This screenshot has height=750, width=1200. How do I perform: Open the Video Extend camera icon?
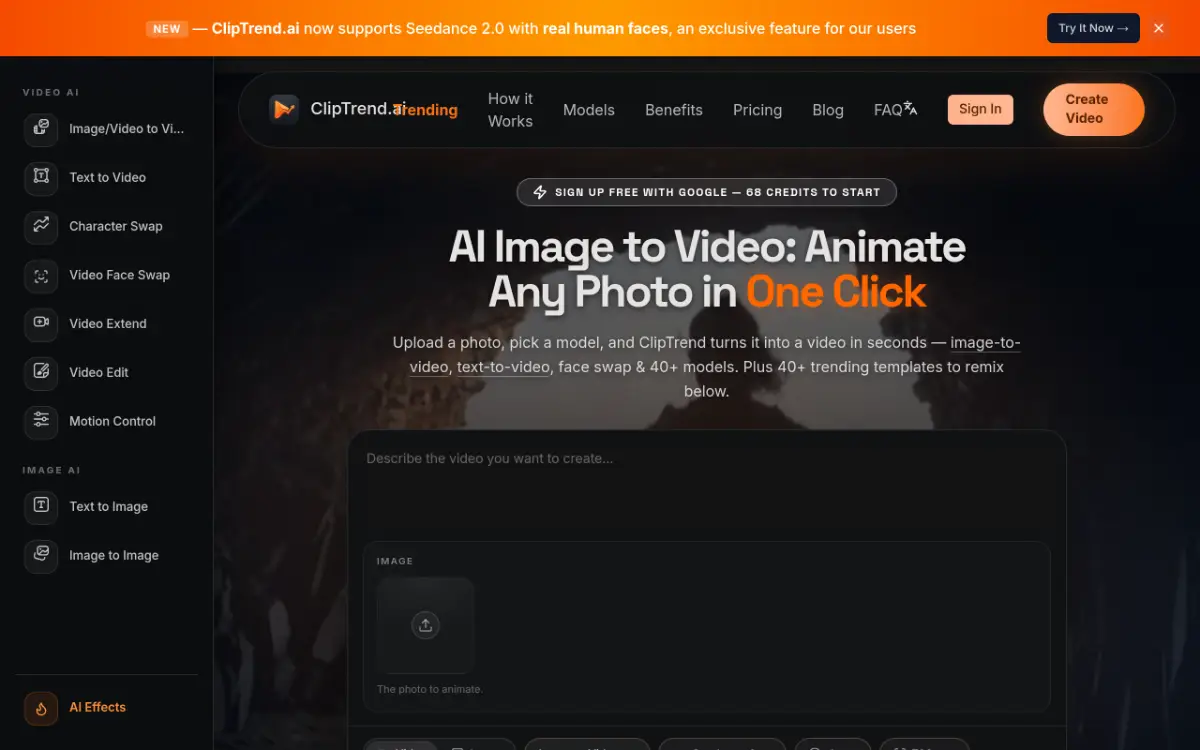point(41,323)
